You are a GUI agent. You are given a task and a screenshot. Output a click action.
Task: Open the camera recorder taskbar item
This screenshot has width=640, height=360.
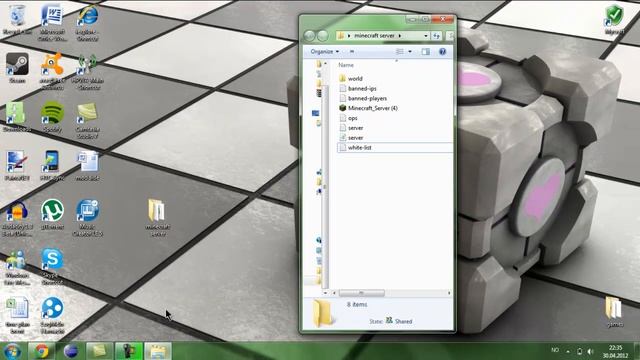[129, 351]
